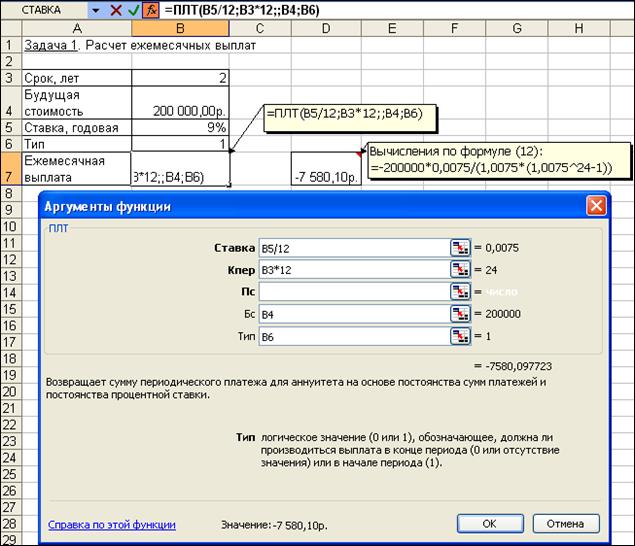Click the fx insert function icon

[x=150, y=9]
